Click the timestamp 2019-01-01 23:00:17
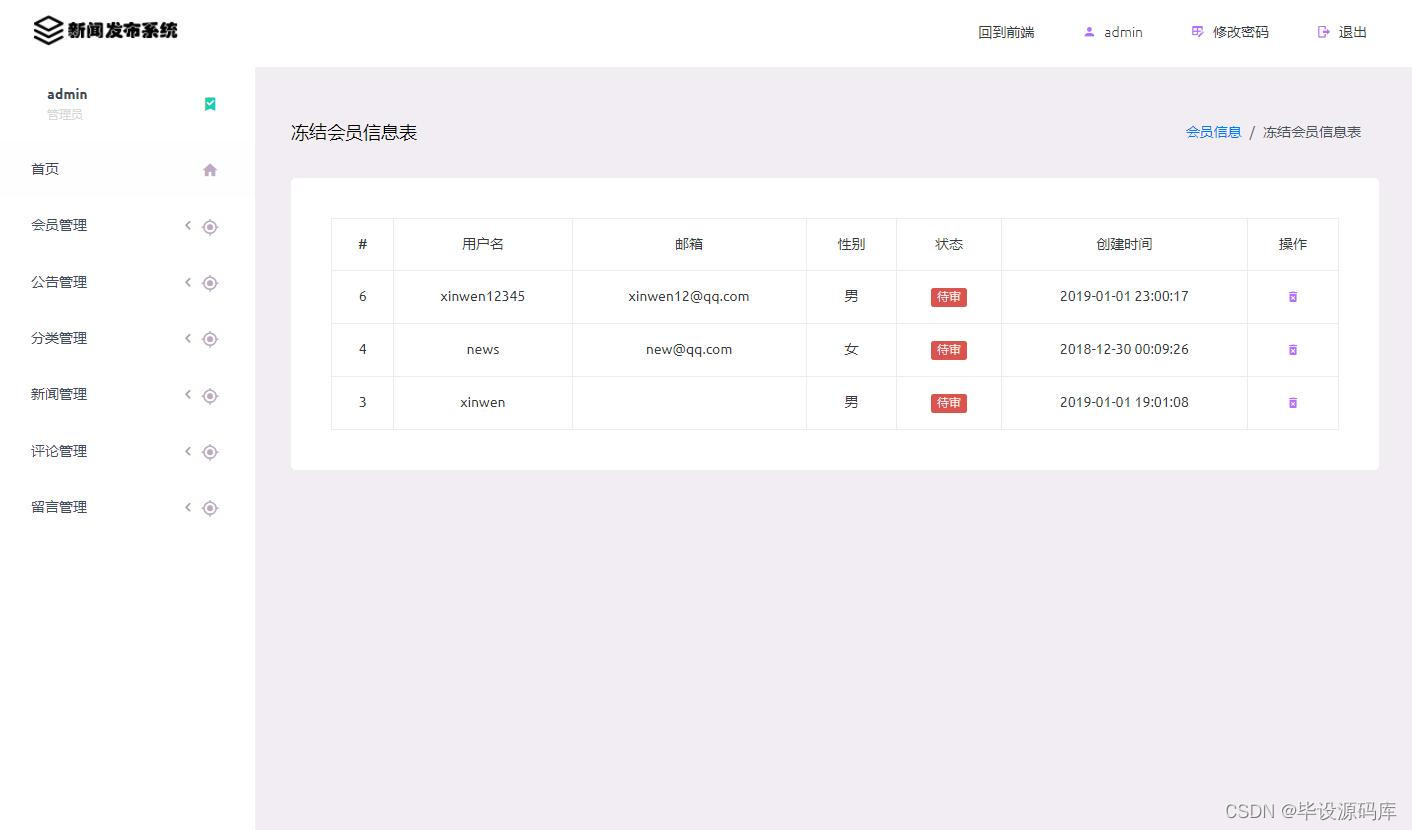Image resolution: width=1412 pixels, height=830 pixels. [1124, 296]
